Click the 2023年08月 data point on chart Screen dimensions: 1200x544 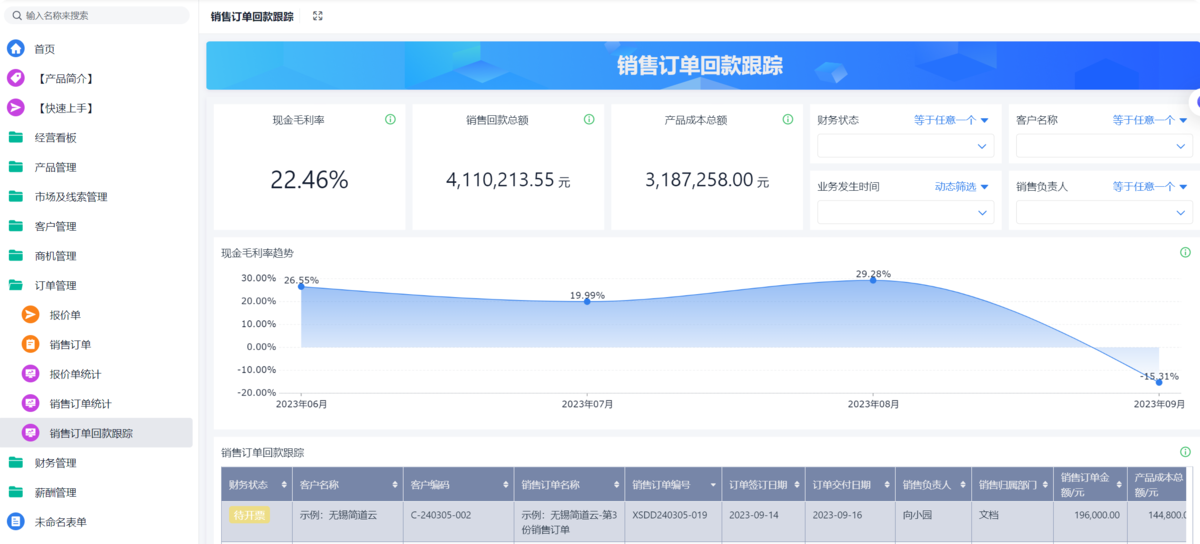pyautogui.click(x=873, y=280)
